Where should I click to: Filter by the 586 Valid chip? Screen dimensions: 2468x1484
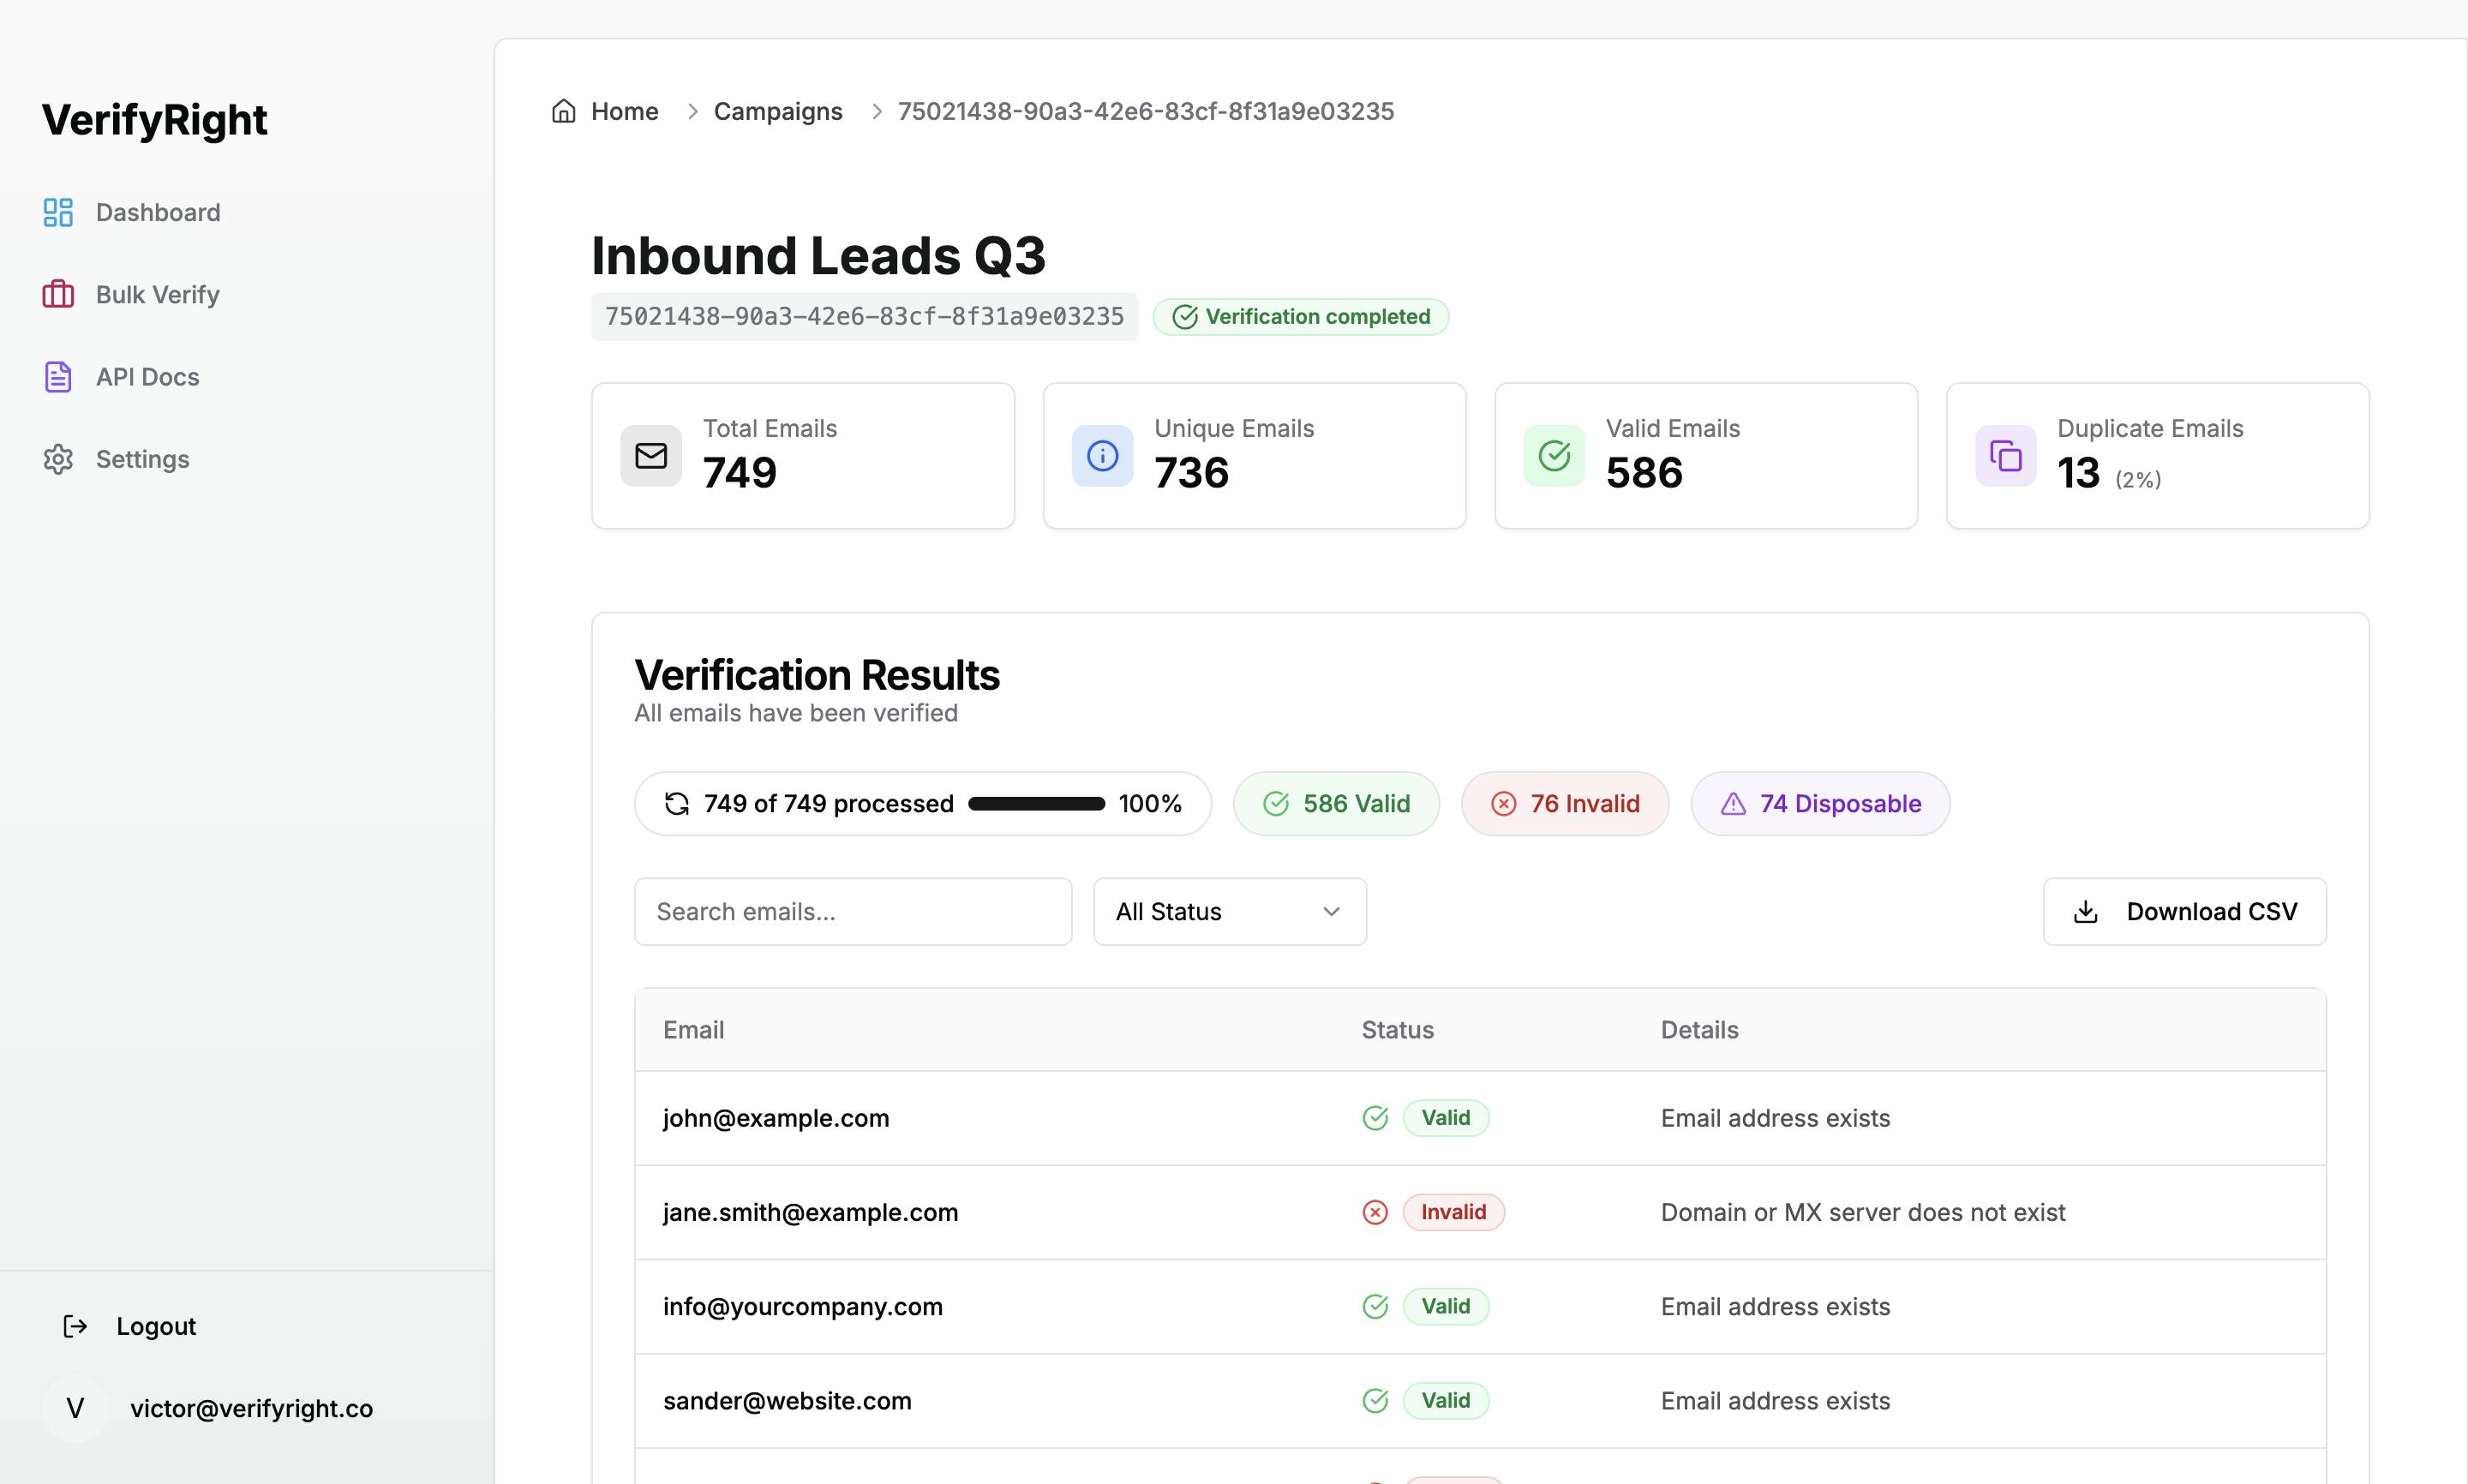click(x=1336, y=804)
